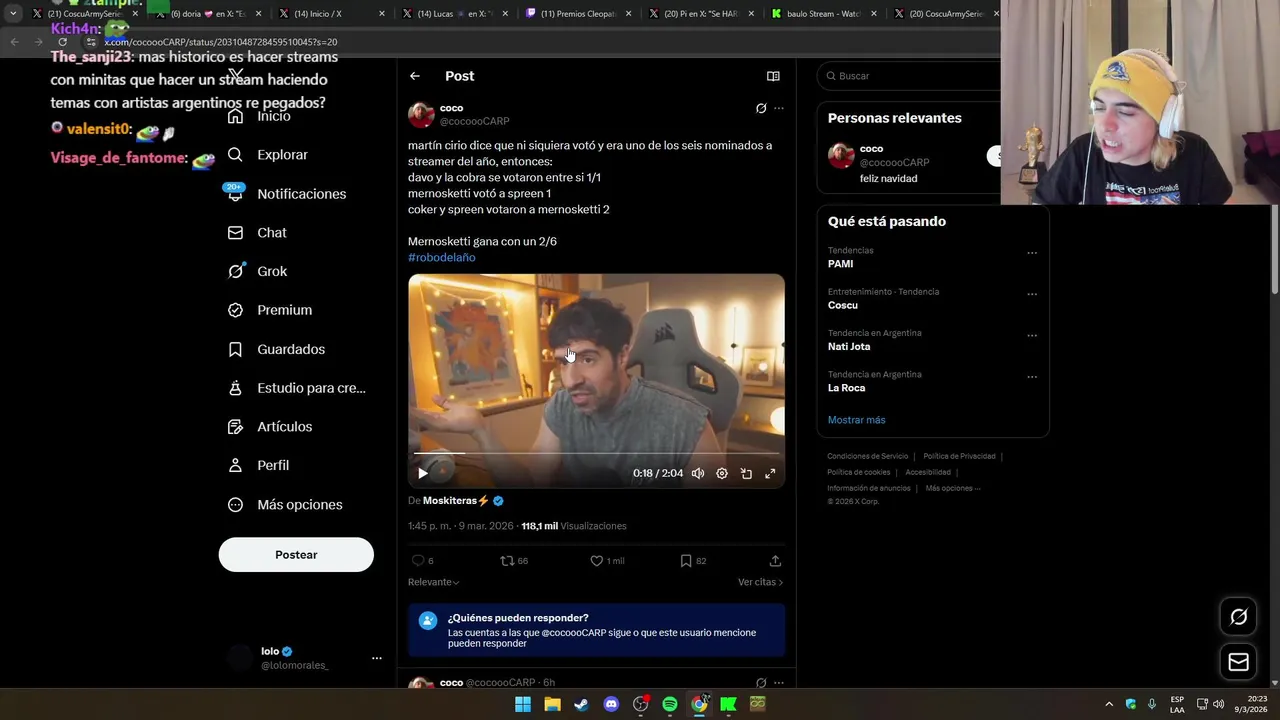The image size is (1280, 720).
Task: Open Ver citas link
Action: [760, 582]
